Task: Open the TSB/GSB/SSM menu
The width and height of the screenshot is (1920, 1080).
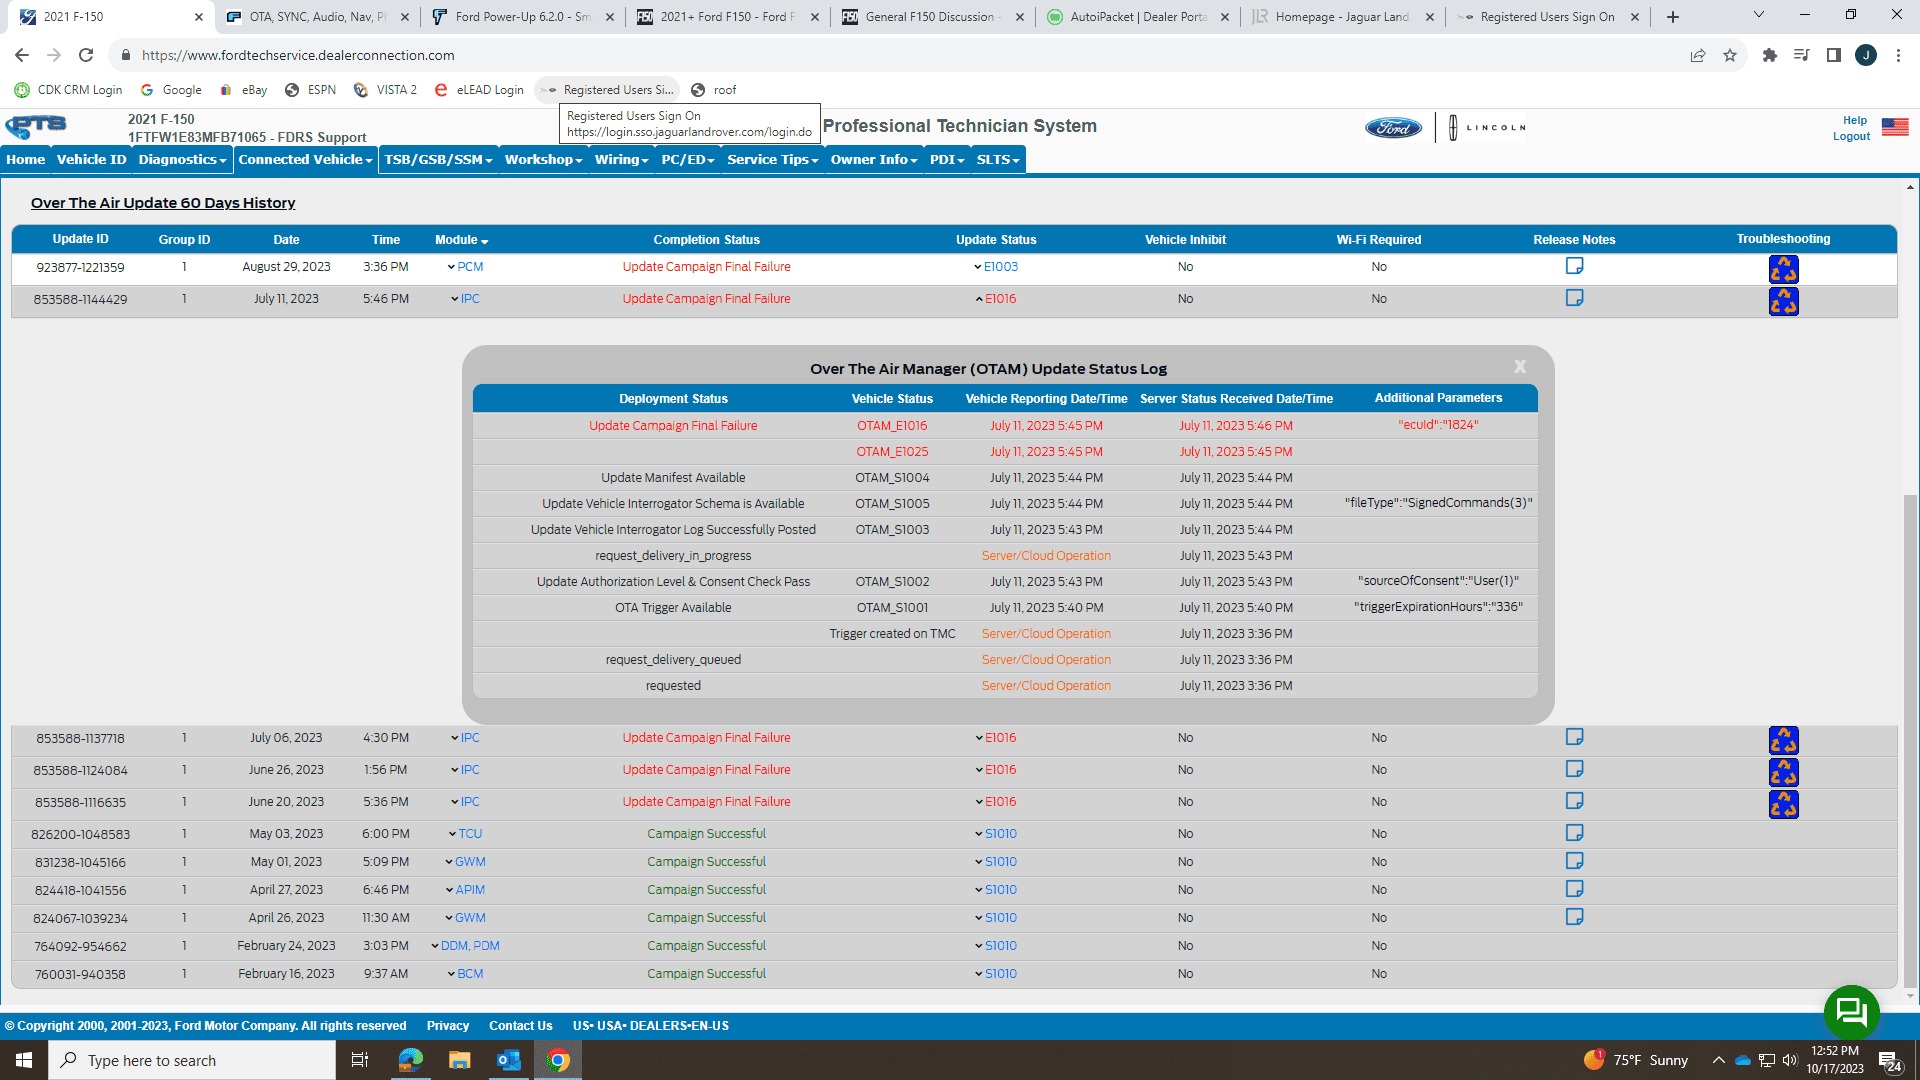Action: click(438, 160)
